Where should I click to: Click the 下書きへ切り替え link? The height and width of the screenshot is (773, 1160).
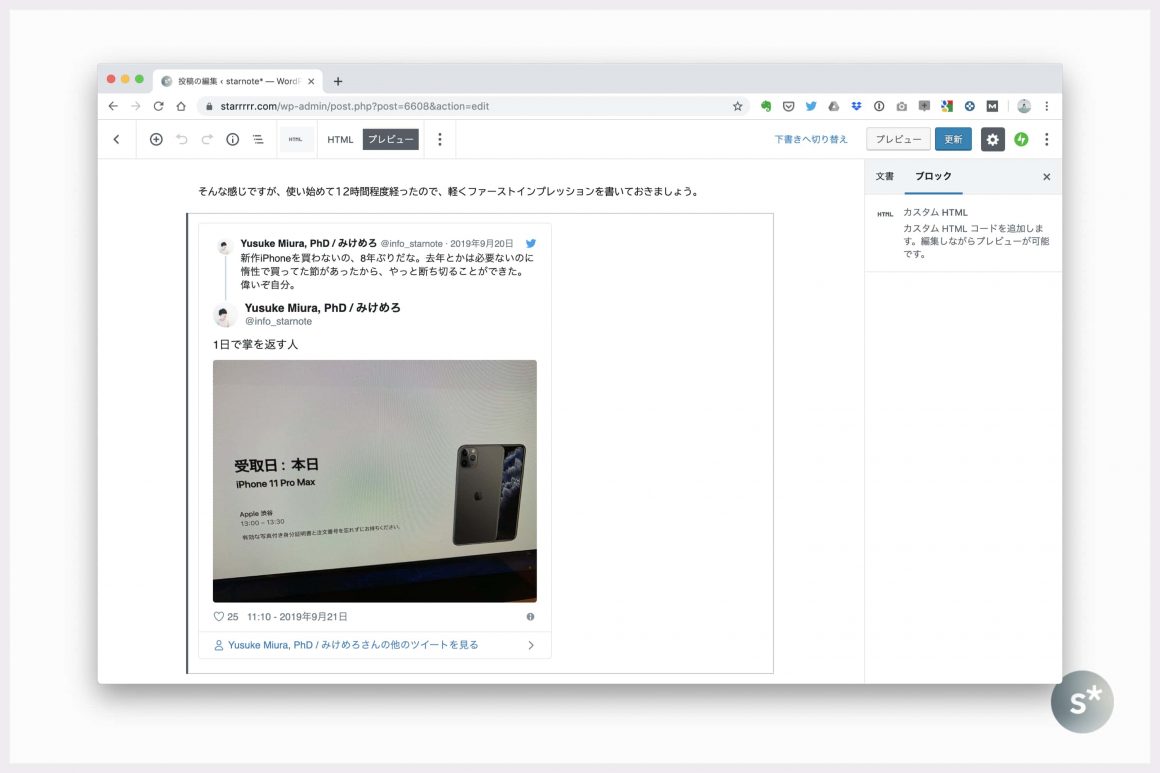tap(811, 140)
